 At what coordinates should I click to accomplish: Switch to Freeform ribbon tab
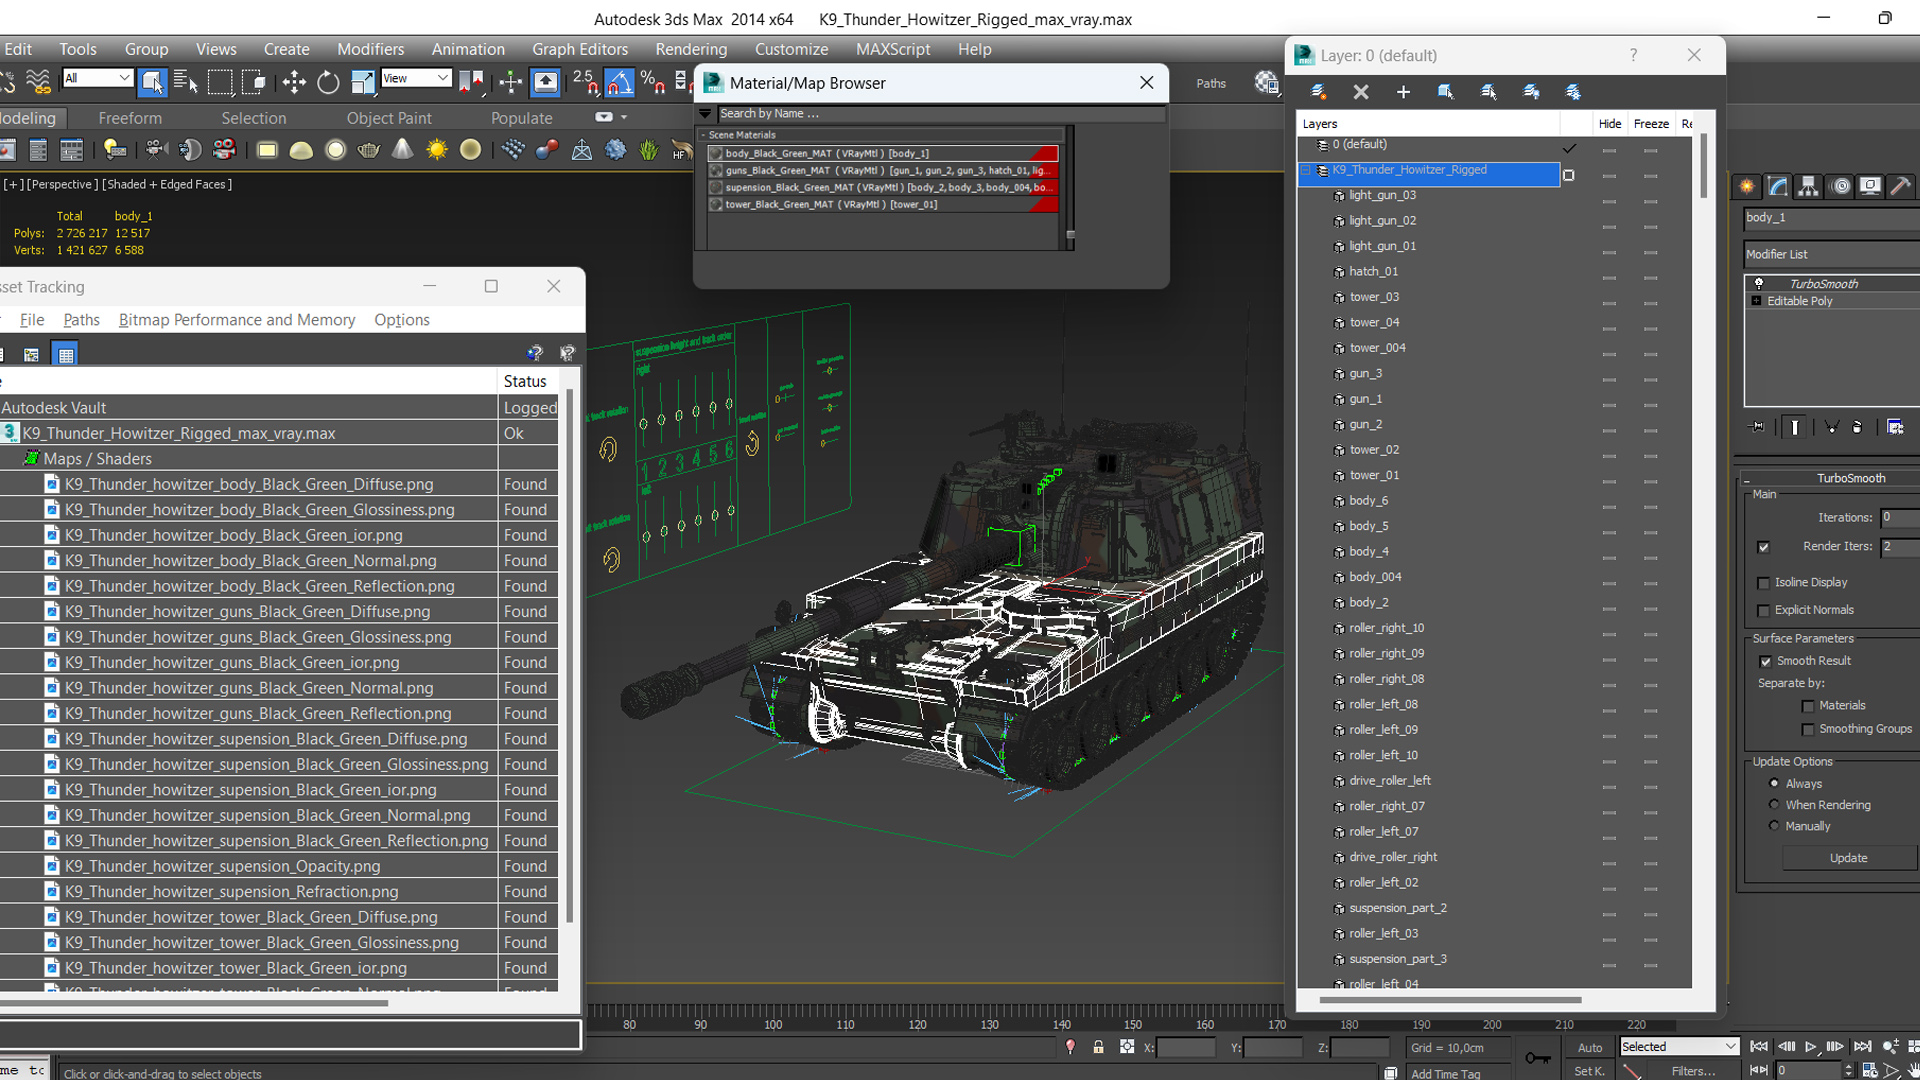point(130,118)
